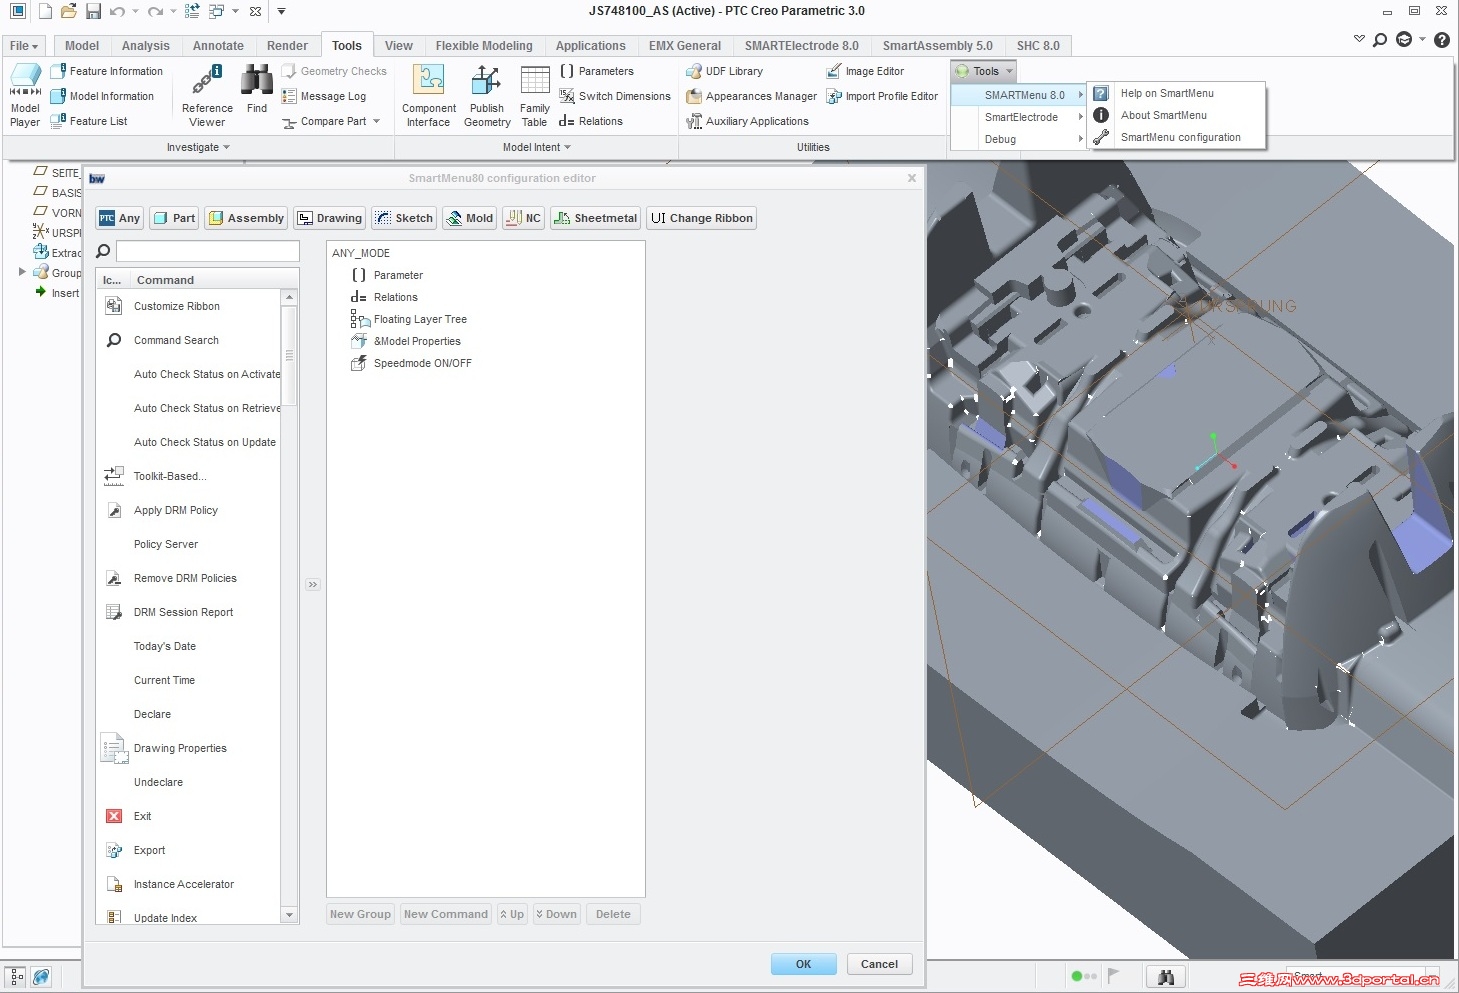Viewport: 1459px width, 993px height.
Task: Open Component Interface tool
Action: [x=429, y=95]
